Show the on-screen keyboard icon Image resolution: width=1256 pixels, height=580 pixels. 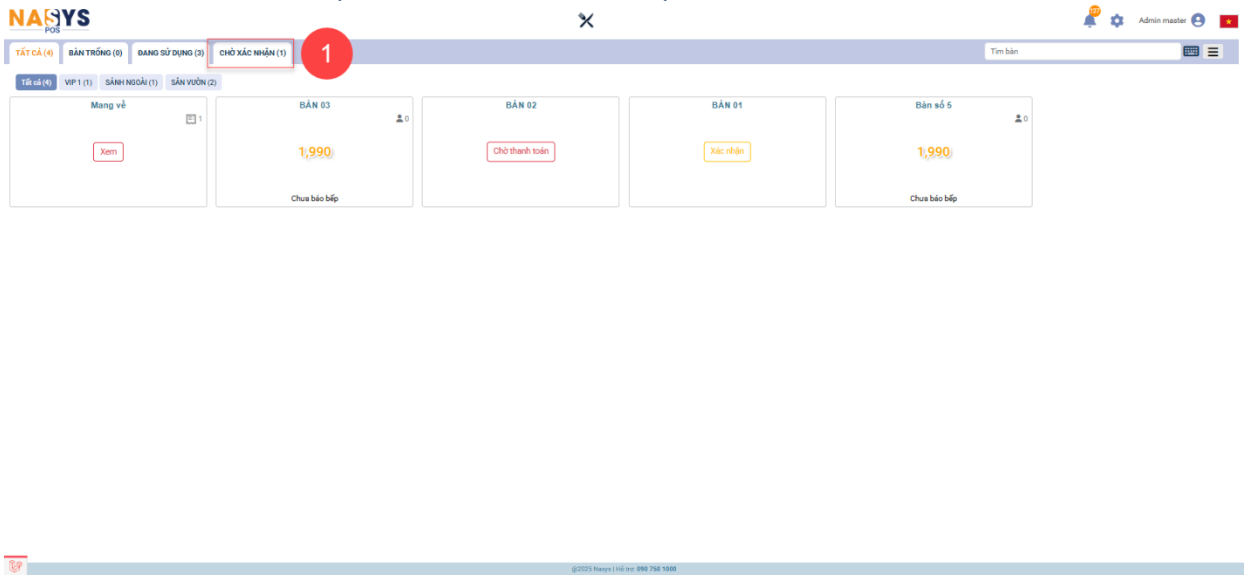1191,52
